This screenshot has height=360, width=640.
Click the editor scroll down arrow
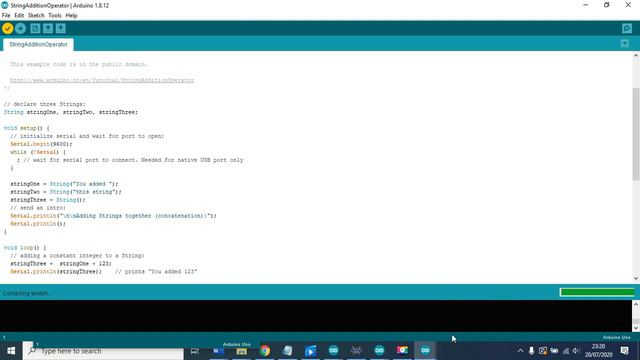pyautogui.click(x=636, y=278)
